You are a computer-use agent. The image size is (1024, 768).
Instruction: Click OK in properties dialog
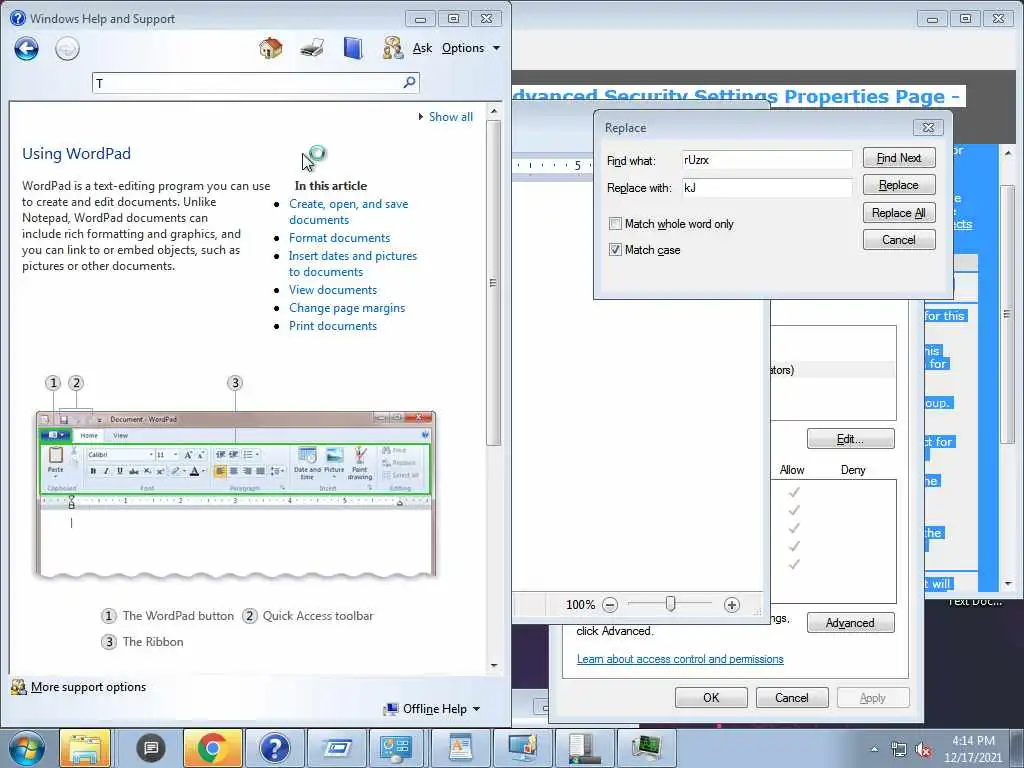pos(711,697)
